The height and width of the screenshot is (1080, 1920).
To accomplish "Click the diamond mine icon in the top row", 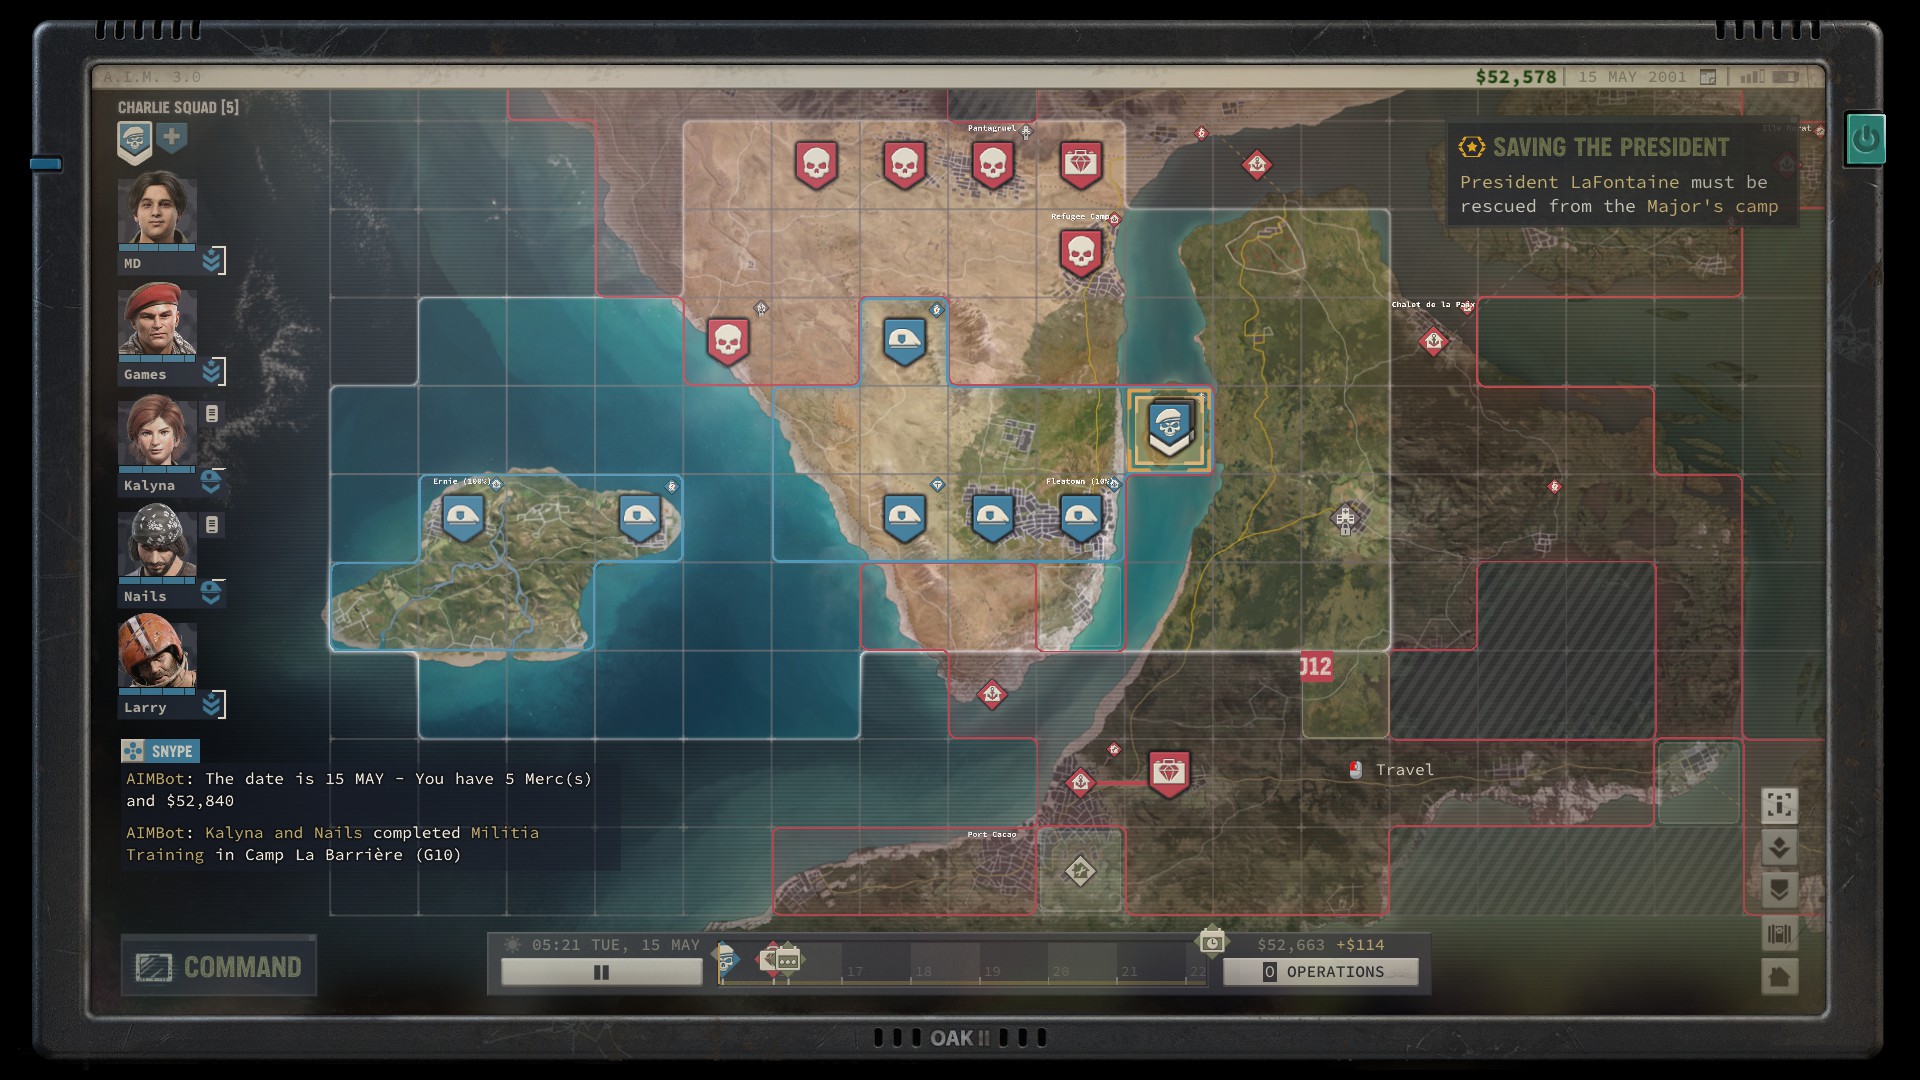I will (x=1081, y=165).
